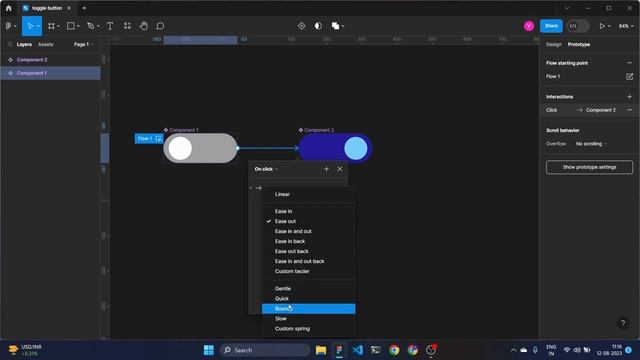Screen dimensions: 640x360
Task: Click the component actions icon in toolbar
Action: click(301, 26)
